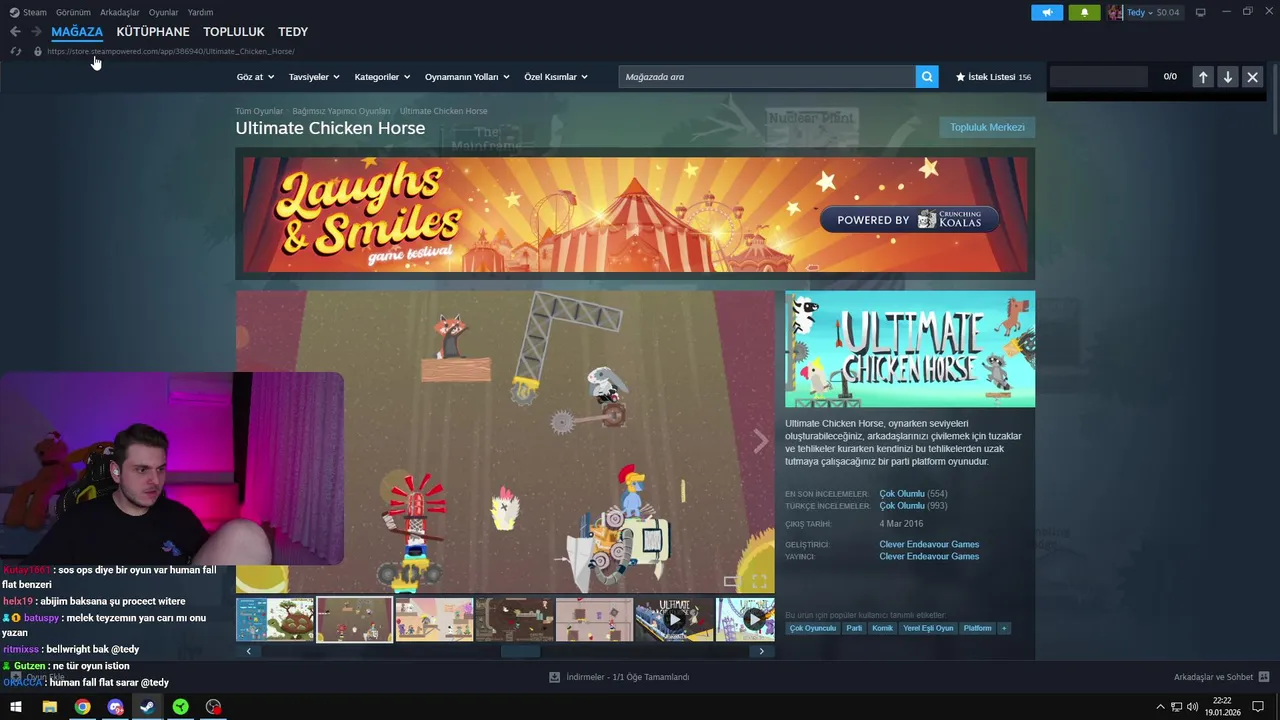
Task: Open the Oyunlar menu
Action: click(163, 12)
